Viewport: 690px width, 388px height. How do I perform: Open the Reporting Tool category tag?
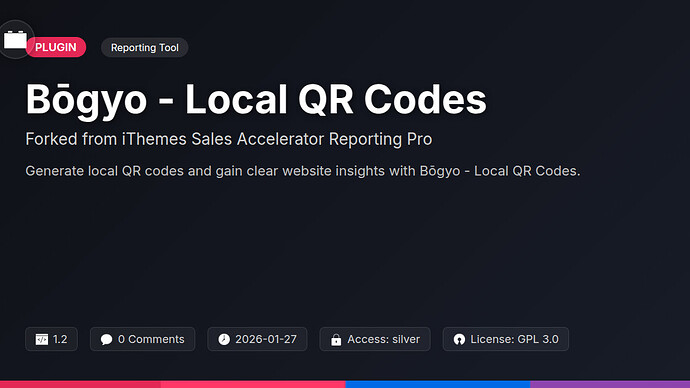(145, 48)
